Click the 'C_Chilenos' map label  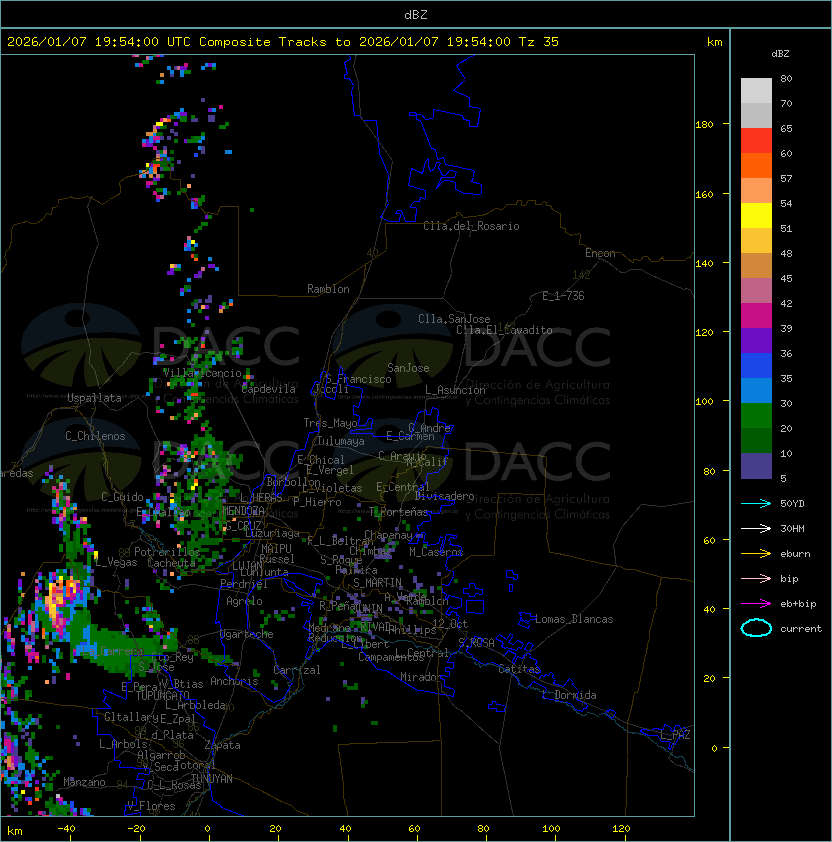[95, 436]
